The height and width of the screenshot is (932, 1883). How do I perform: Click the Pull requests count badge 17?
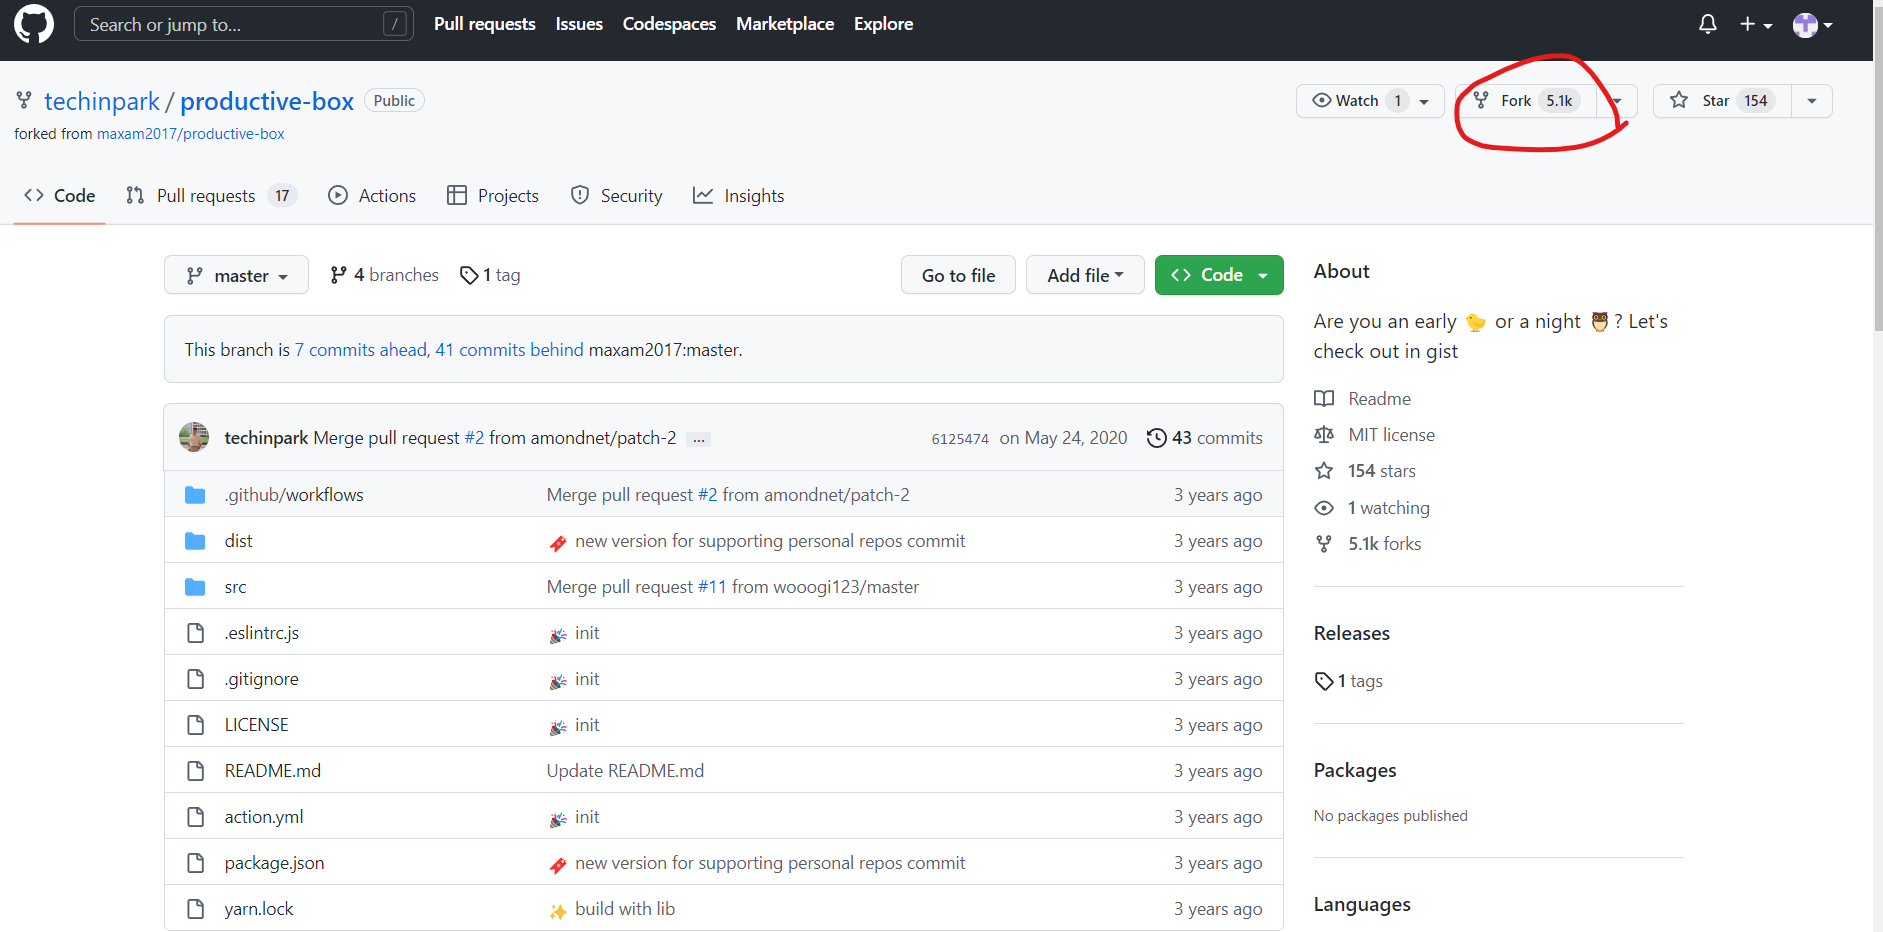282,196
